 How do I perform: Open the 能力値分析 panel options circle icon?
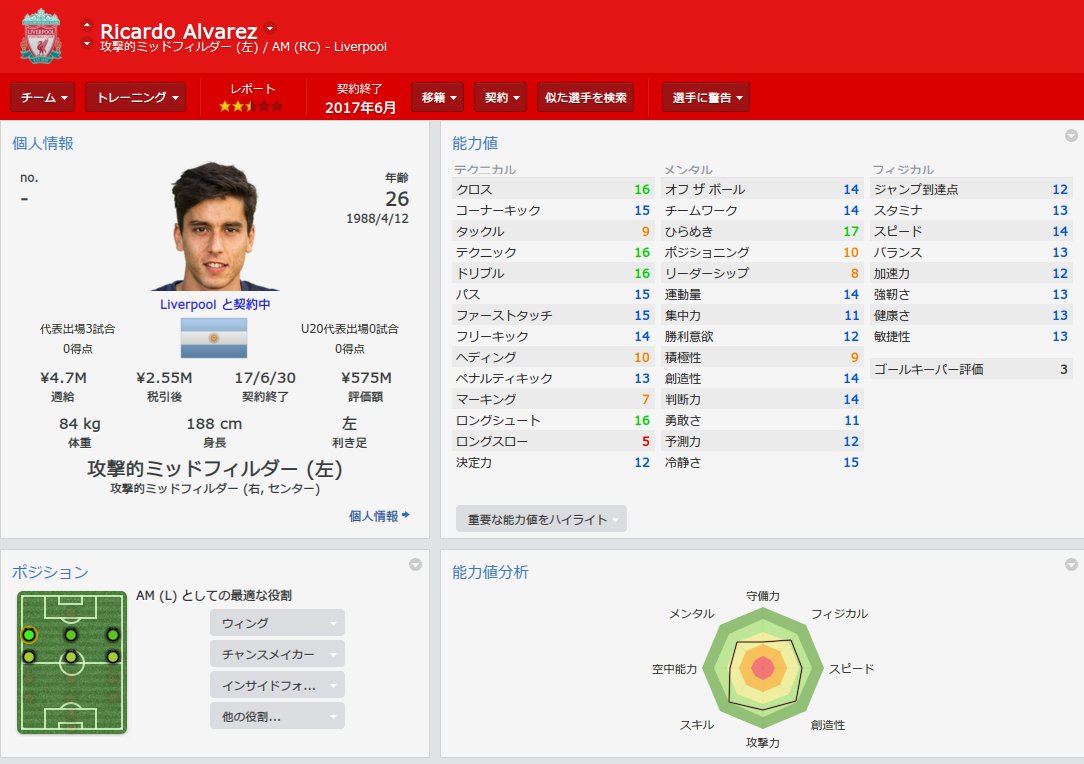point(1071,564)
